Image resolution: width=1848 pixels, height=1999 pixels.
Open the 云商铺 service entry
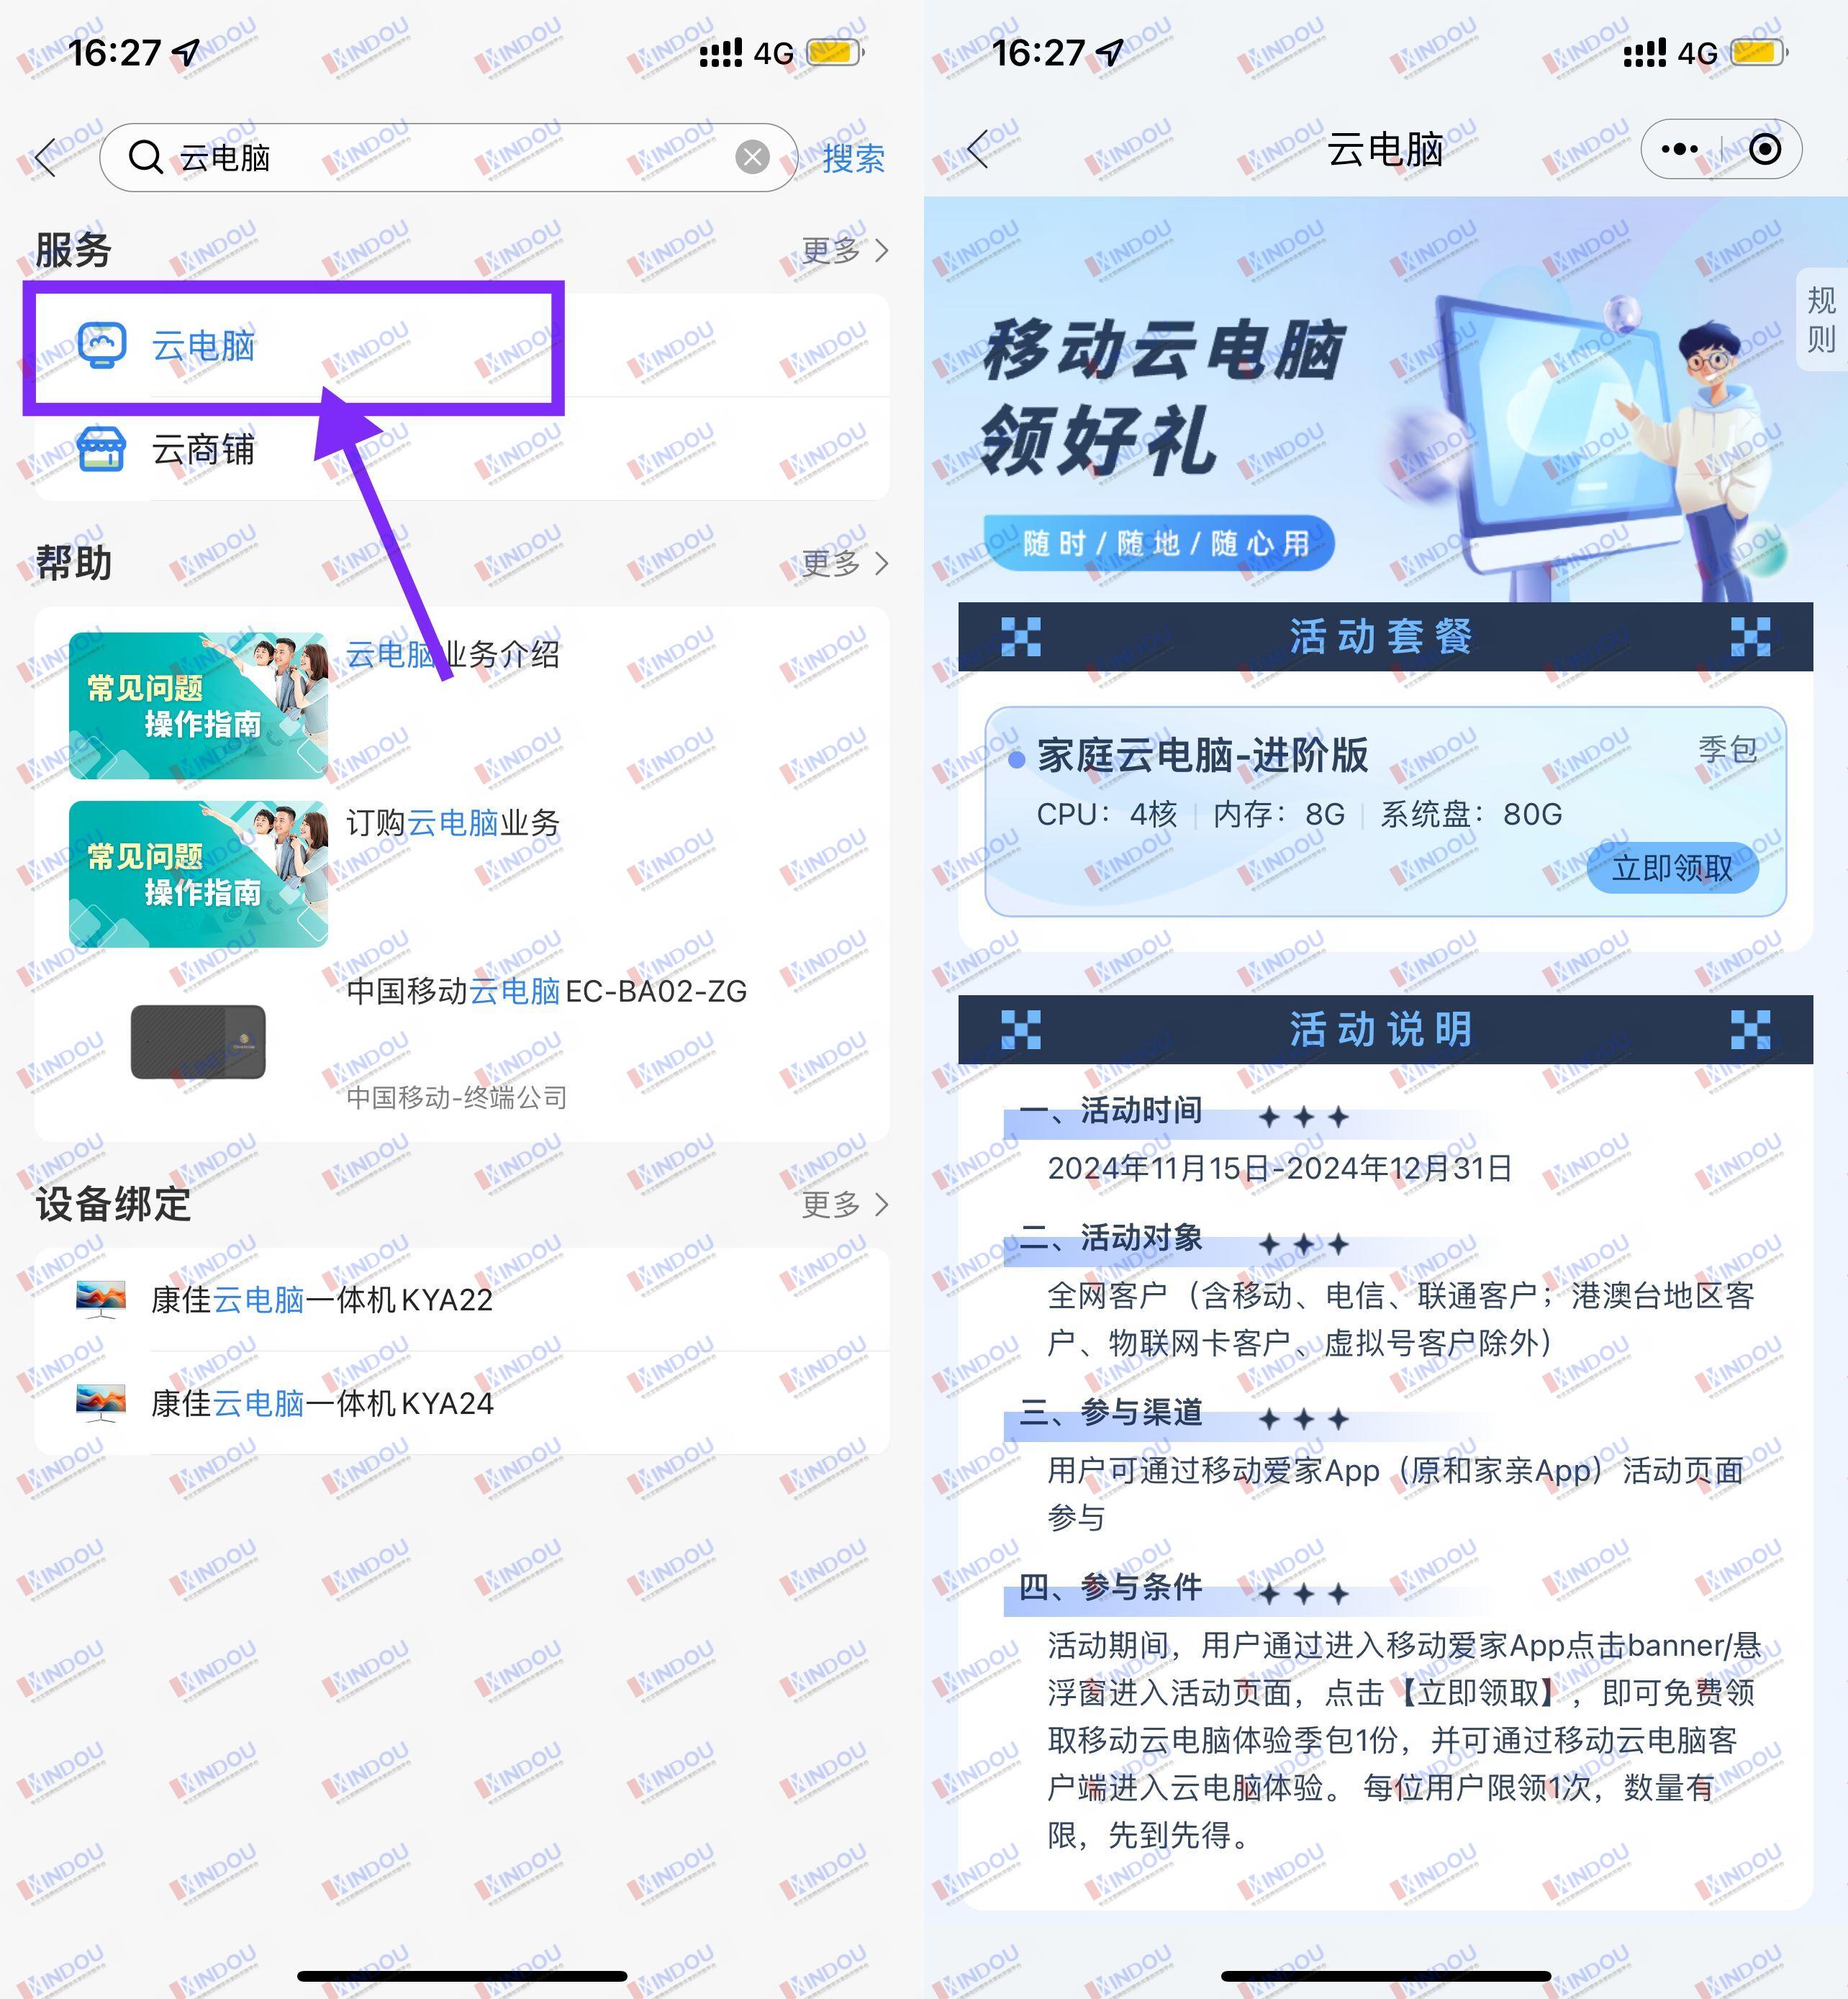click(x=462, y=449)
